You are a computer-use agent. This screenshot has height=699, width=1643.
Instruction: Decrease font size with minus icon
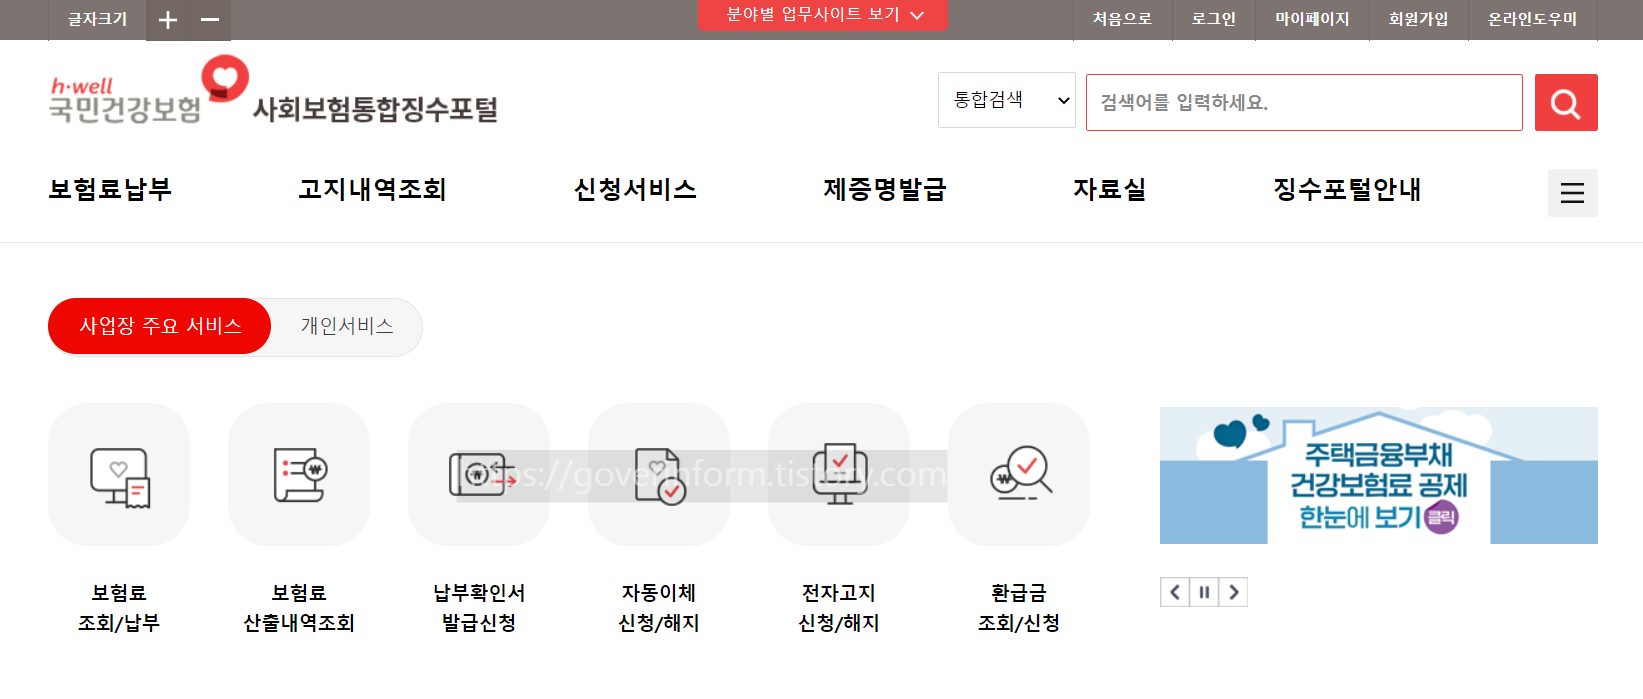tap(210, 20)
